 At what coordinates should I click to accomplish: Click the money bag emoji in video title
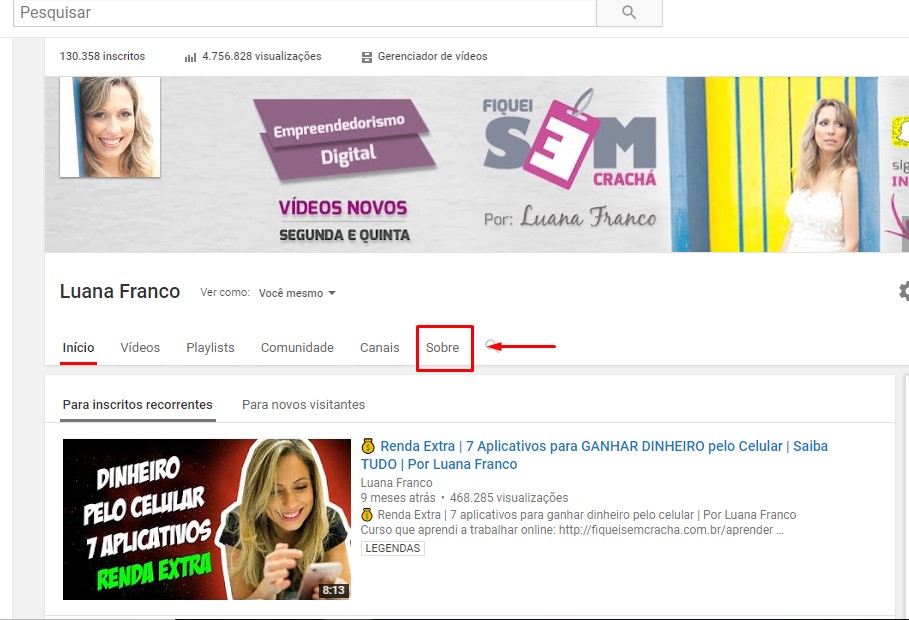(368, 446)
